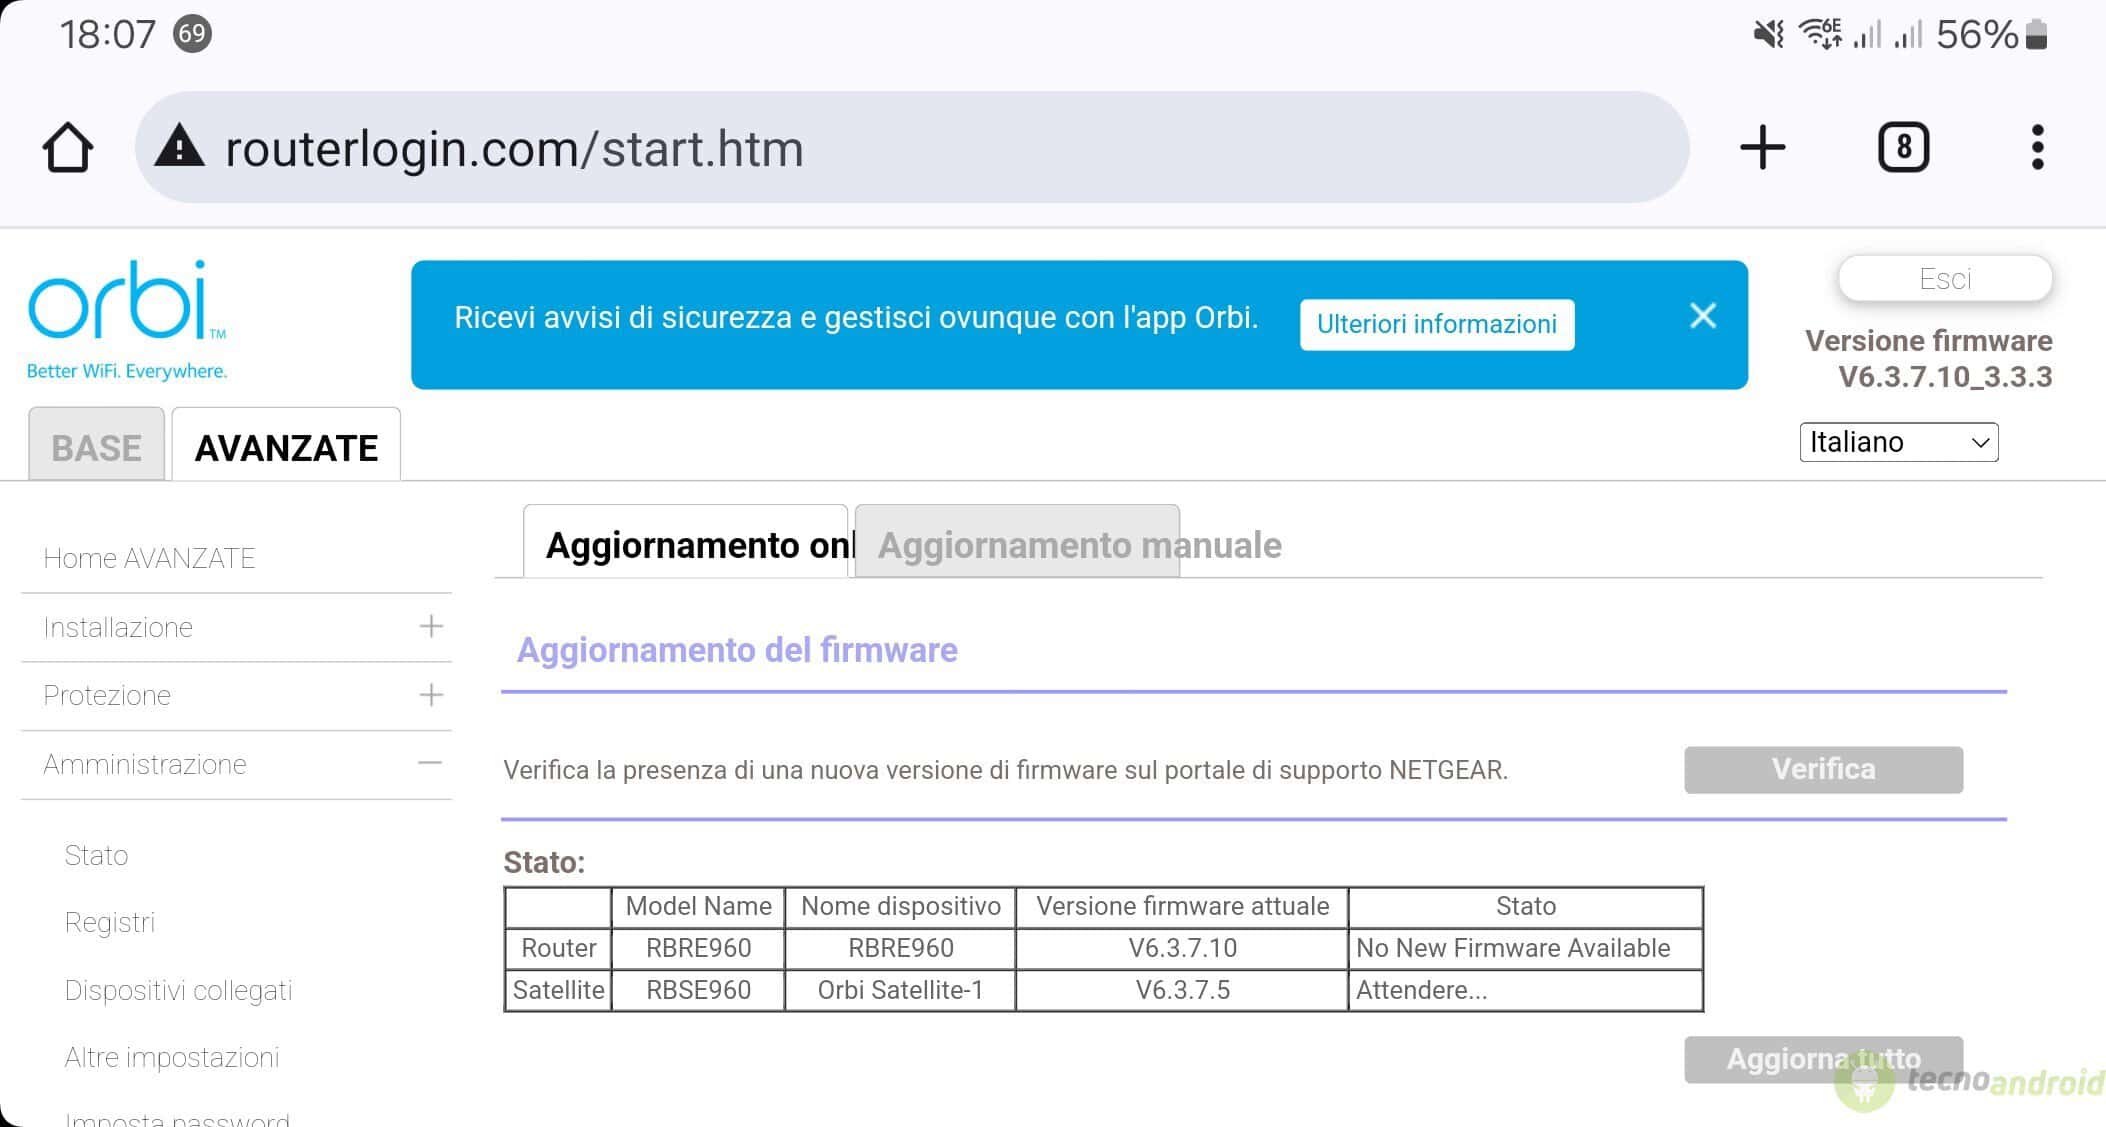The height and width of the screenshot is (1127, 2106).
Task: Click the router model name RBRE960
Action: point(698,948)
